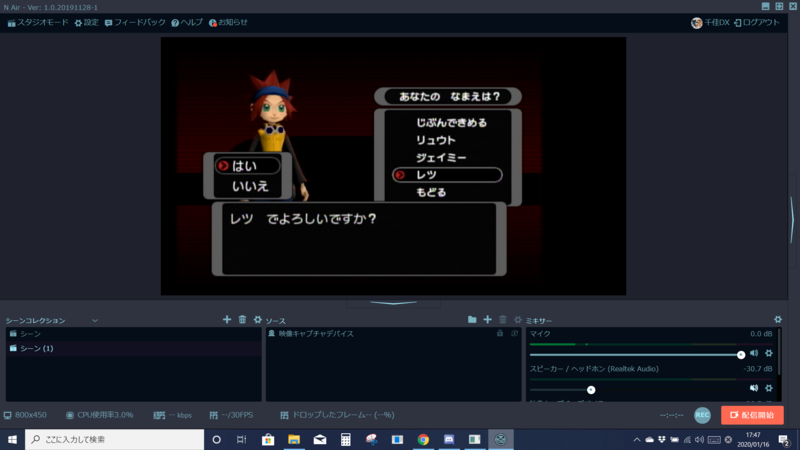This screenshot has height=450, width=800.
Task: Open ヘルプ help menu
Action: click(x=187, y=22)
